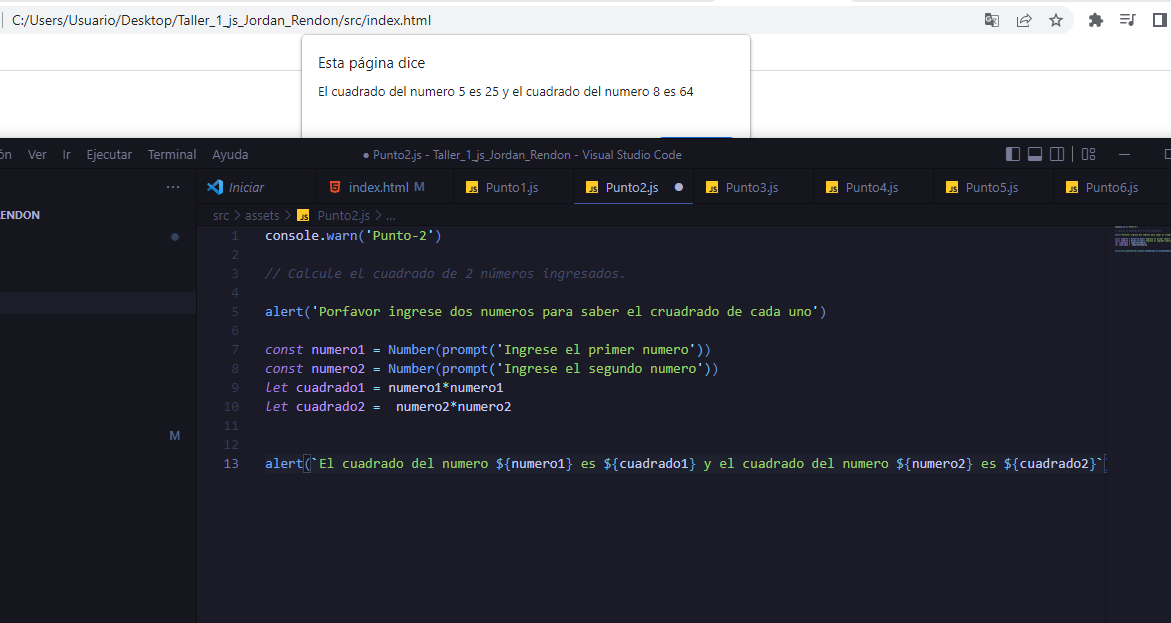Click the src breadcrumb segment
The height and width of the screenshot is (623, 1171).
pyautogui.click(x=220, y=215)
